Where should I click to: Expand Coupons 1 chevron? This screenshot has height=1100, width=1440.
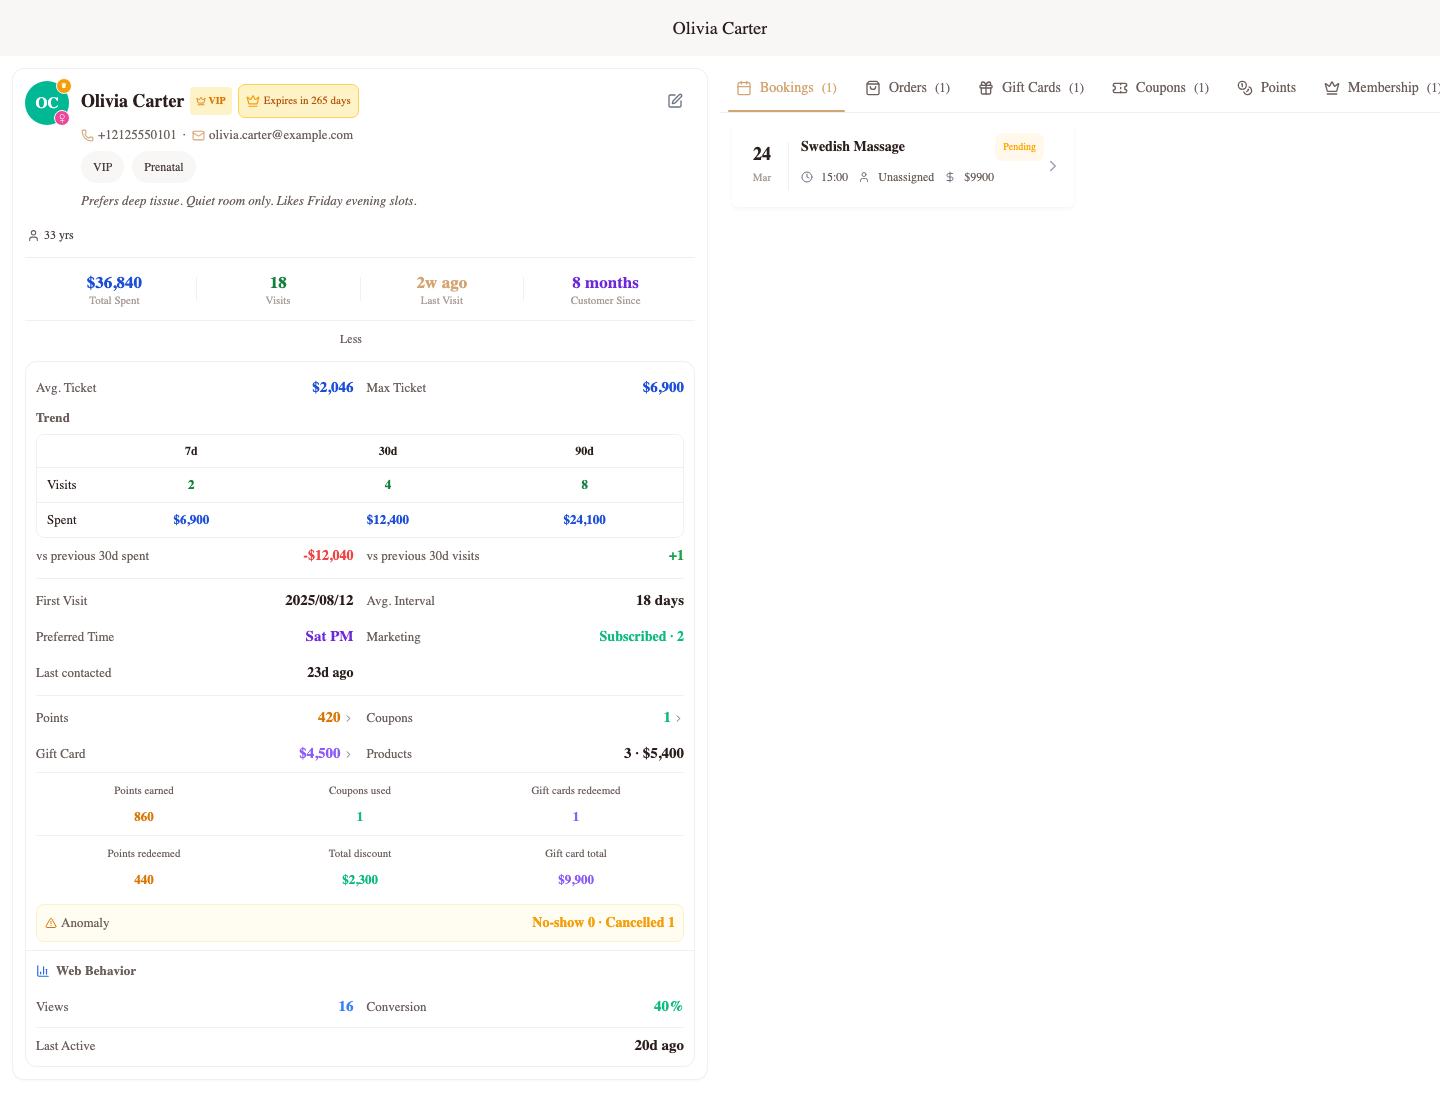[678, 718]
